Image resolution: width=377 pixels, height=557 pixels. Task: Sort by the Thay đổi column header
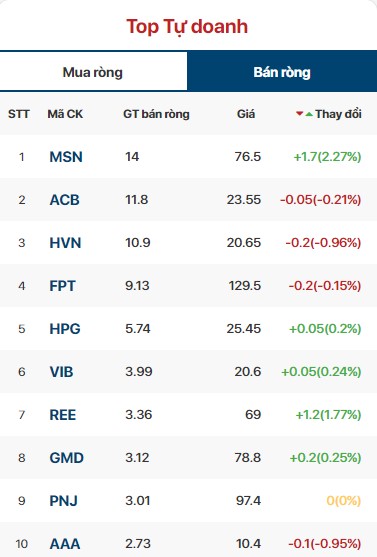(339, 114)
